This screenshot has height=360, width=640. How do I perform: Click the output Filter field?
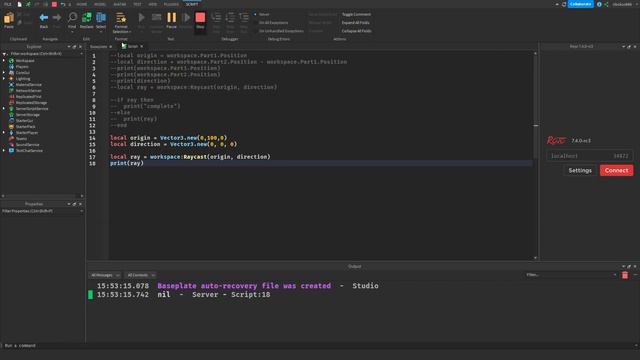pos(571,275)
